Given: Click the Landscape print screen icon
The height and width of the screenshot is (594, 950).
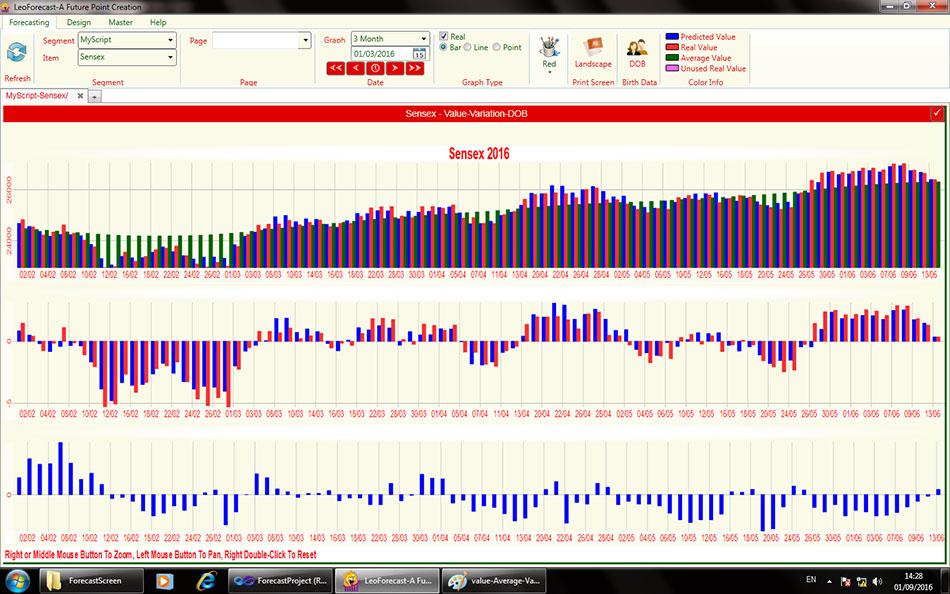Looking at the screenshot, I should [x=593, y=47].
